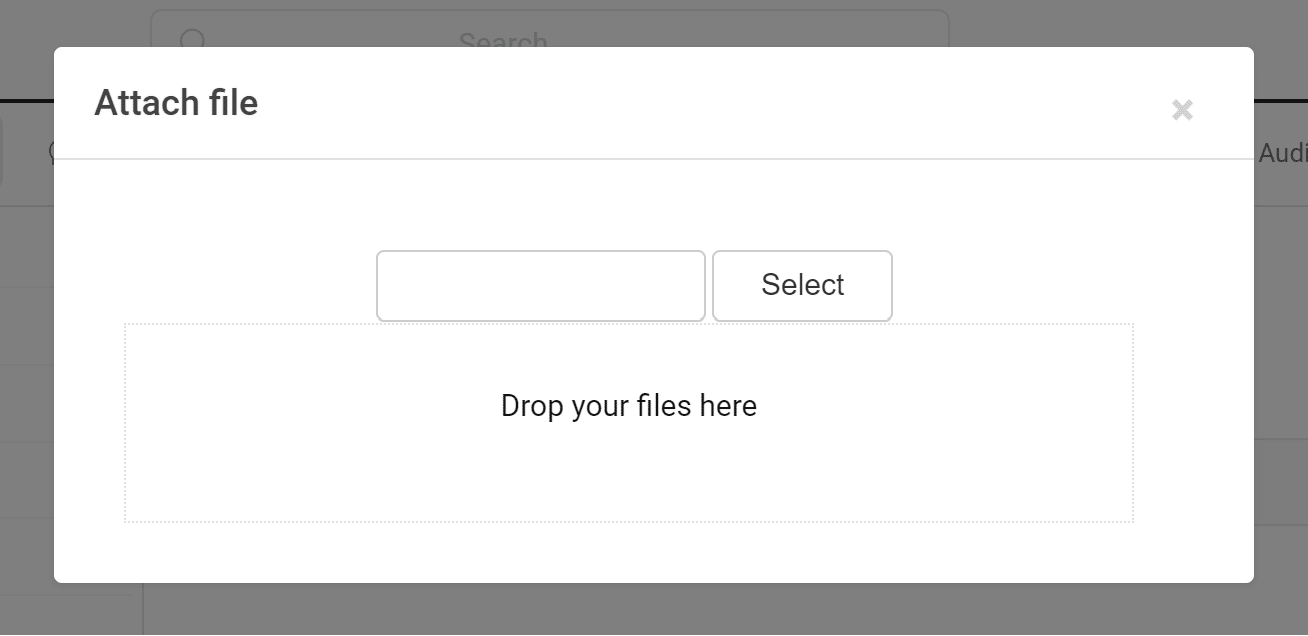Click the Attach file dialog title

(176, 103)
